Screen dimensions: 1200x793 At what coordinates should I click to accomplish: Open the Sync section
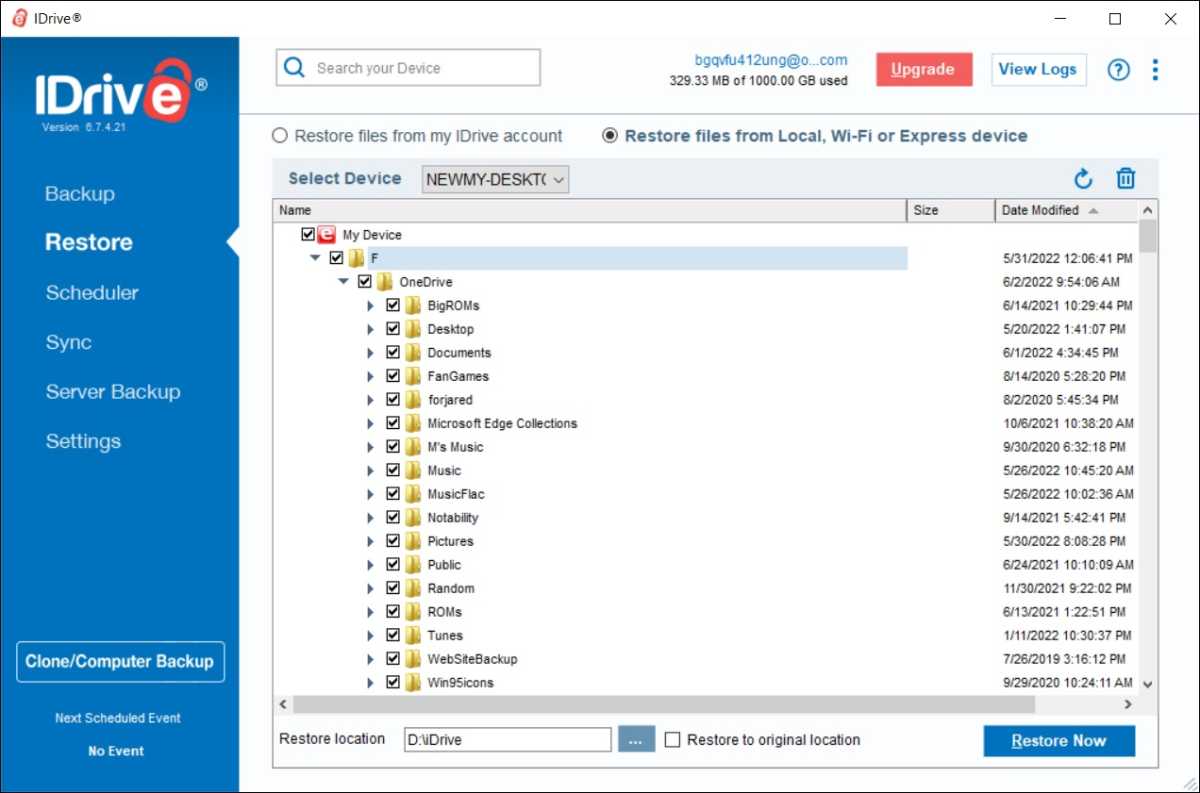[x=69, y=343]
